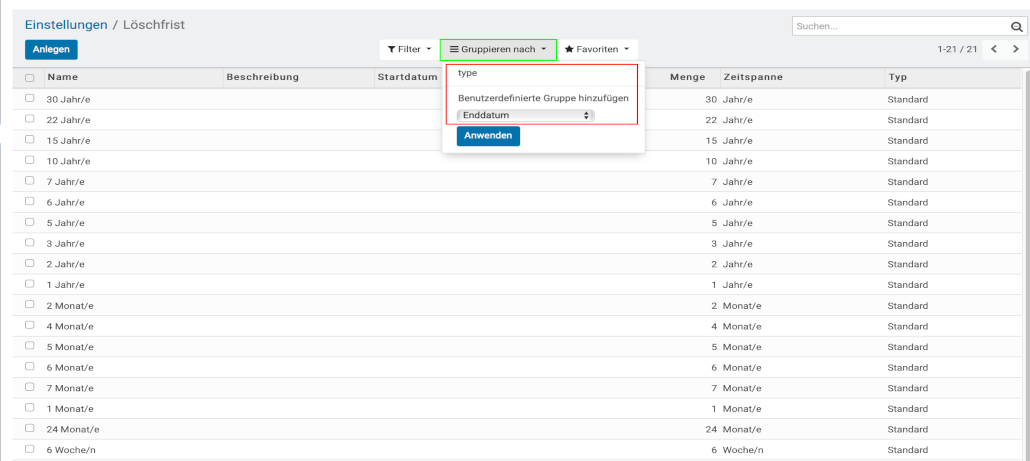
Task: Collapse the Gruppieren nach dropdown
Action: 497,49
